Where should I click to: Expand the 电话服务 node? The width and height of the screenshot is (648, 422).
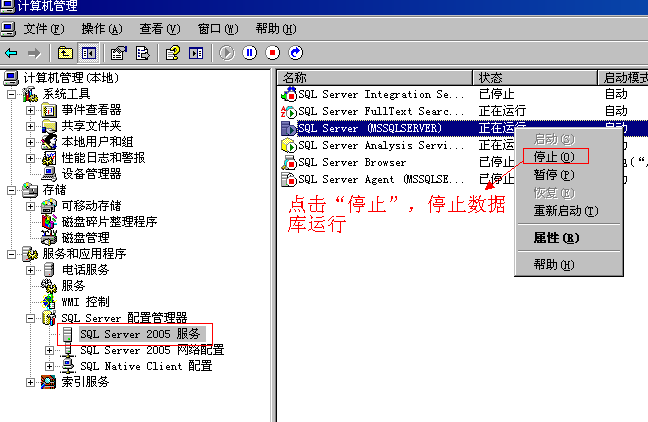tap(30, 270)
